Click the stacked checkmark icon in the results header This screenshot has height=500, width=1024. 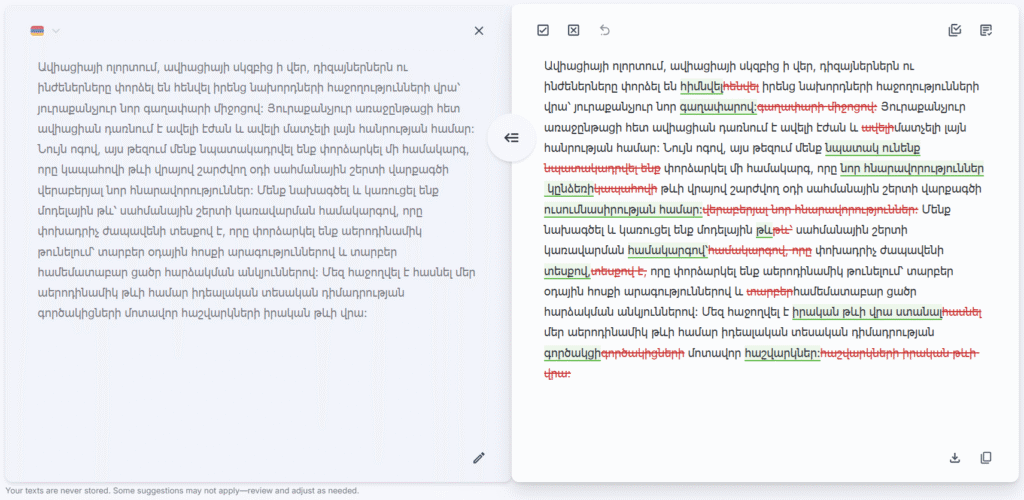click(x=954, y=31)
